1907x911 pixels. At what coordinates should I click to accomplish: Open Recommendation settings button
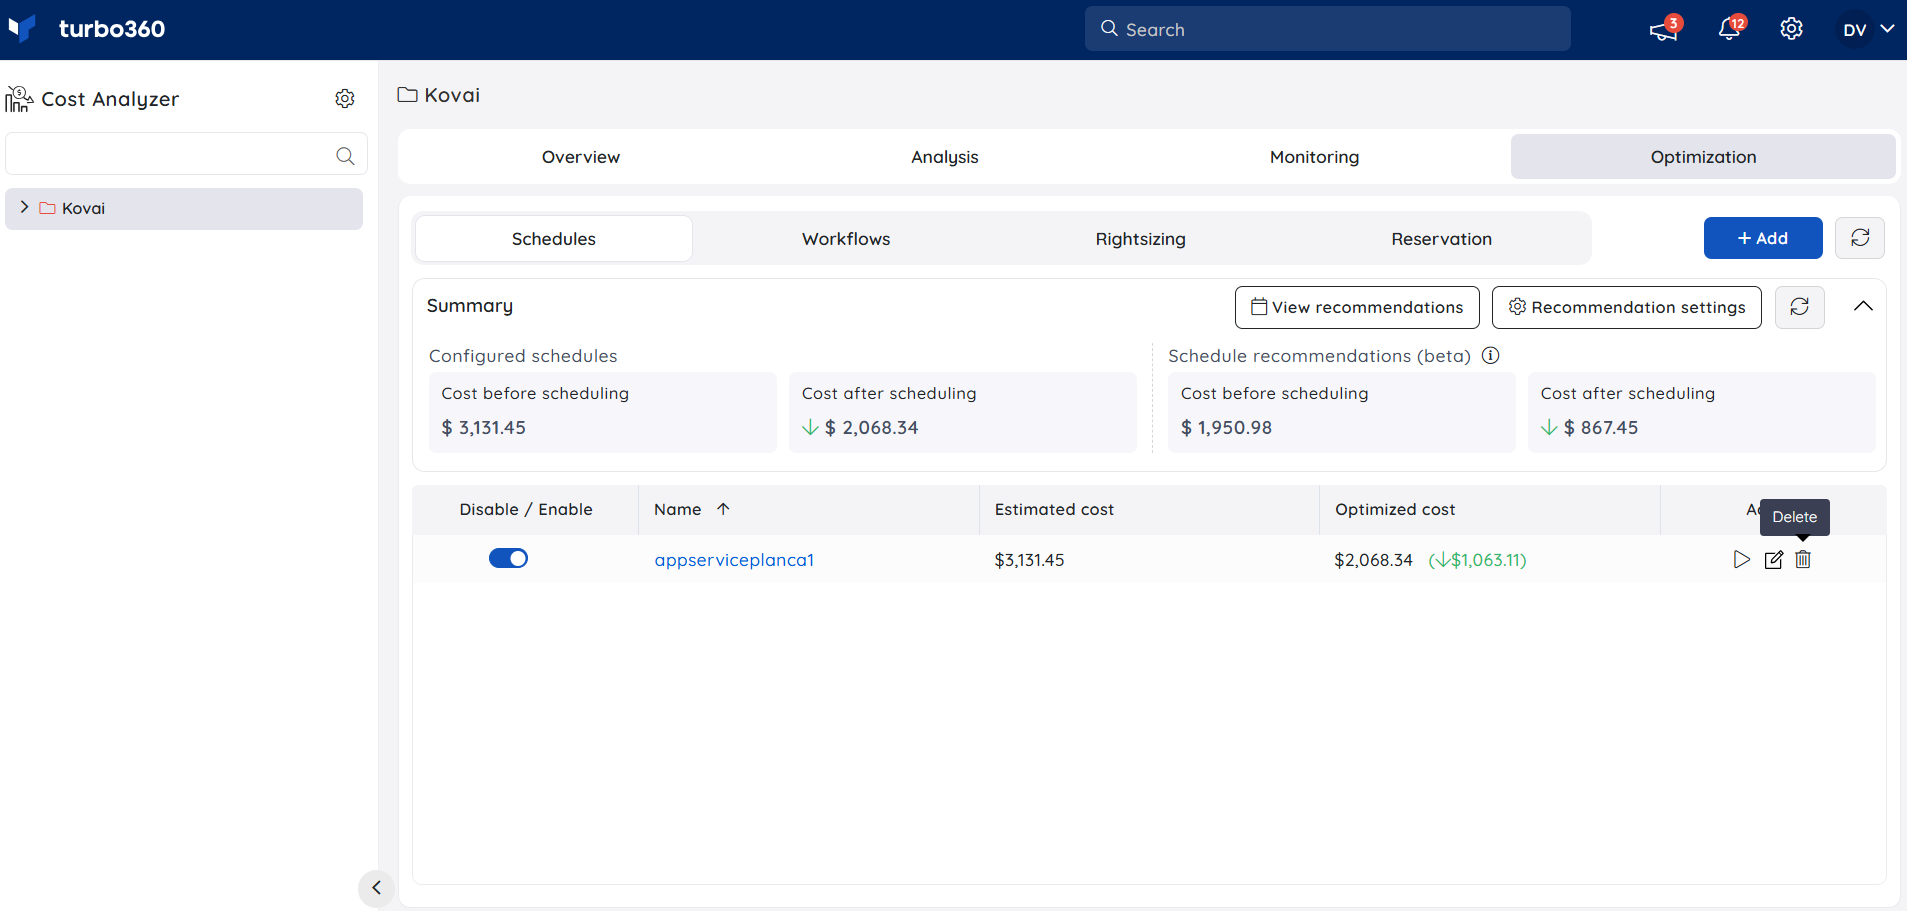click(x=1627, y=307)
